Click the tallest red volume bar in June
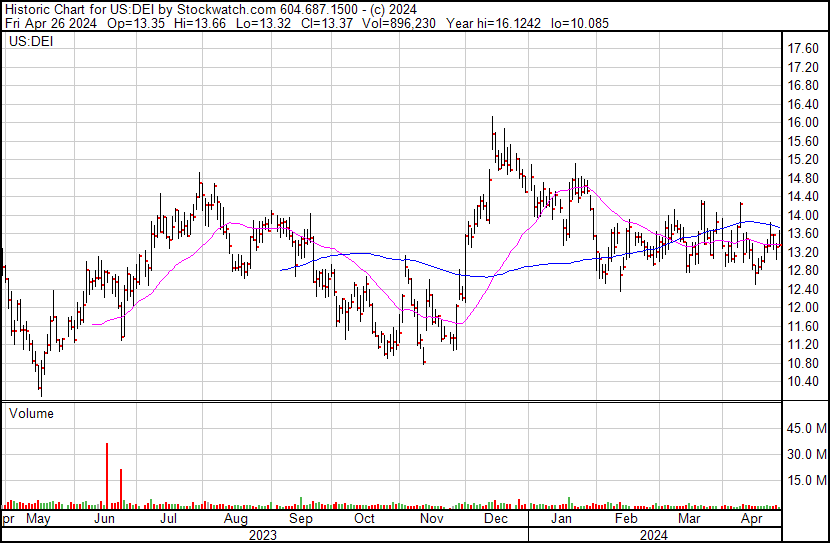830x543 pixels. coord(107,476)
